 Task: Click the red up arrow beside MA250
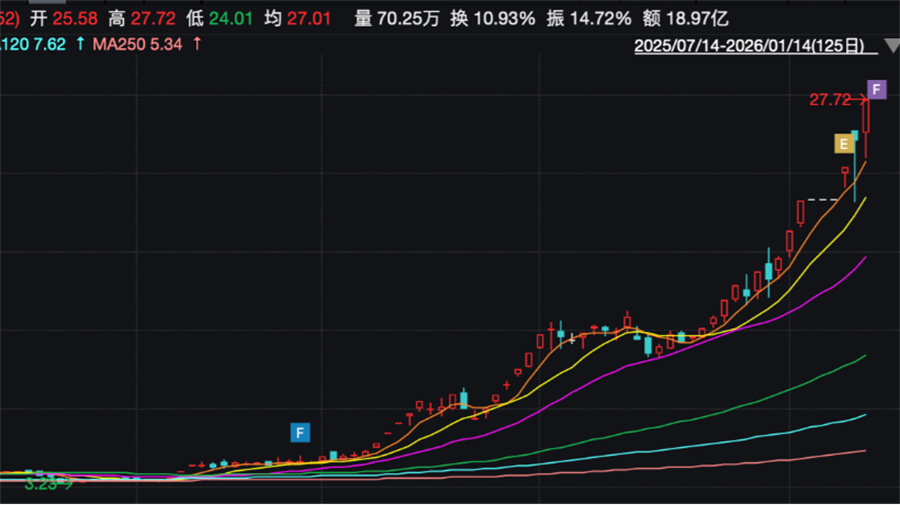[x=197, y=44]
